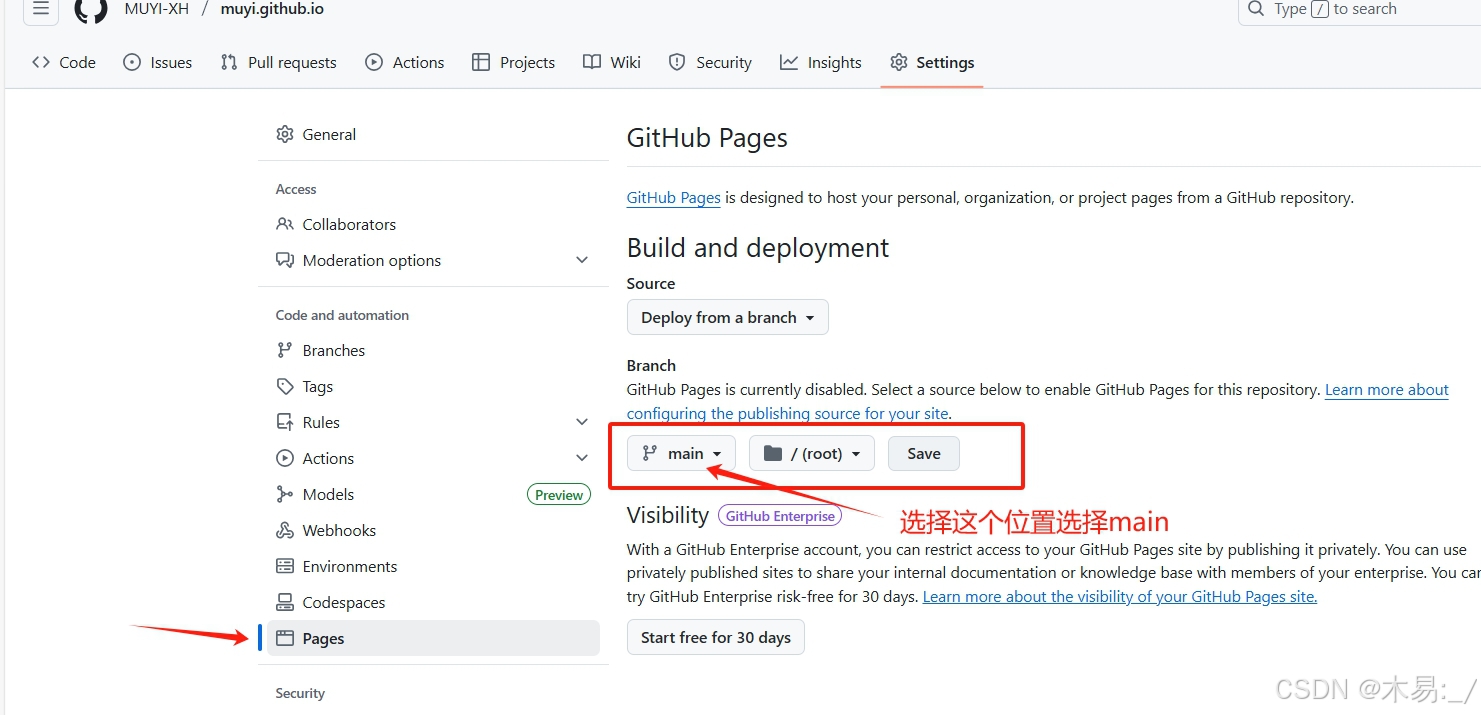Click the Settings gear icon in tab bar
The height and width of the screenshot is (715, 1481).
coord(899,62)
